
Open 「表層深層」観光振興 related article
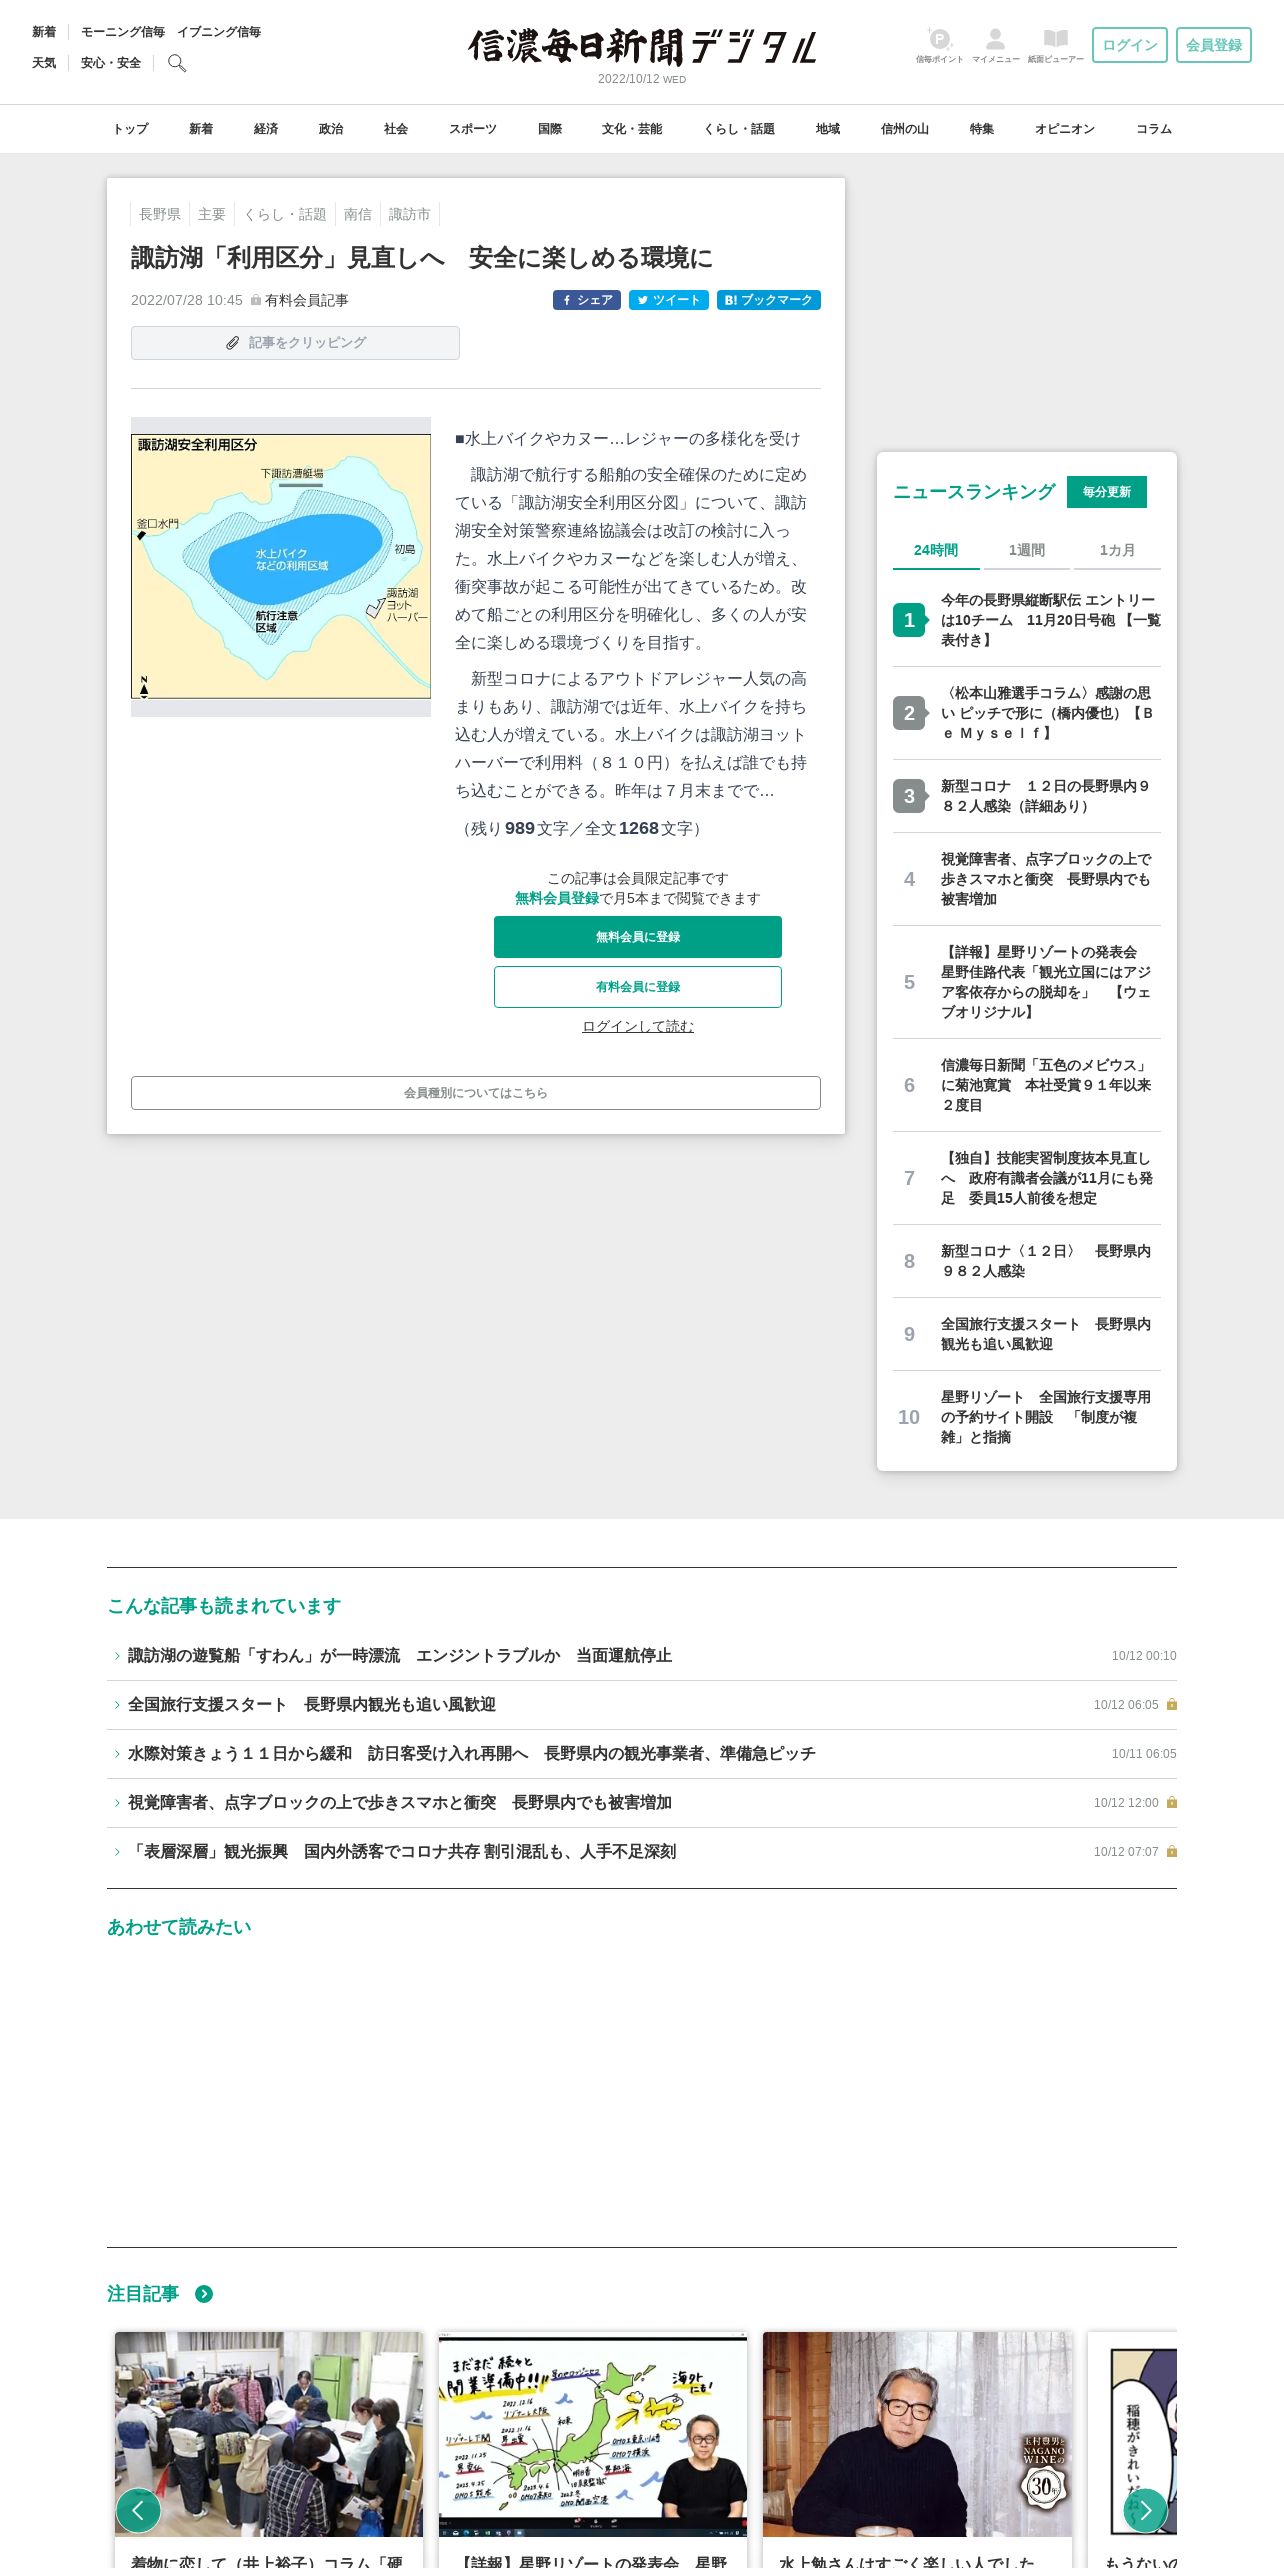point(402,1852)
